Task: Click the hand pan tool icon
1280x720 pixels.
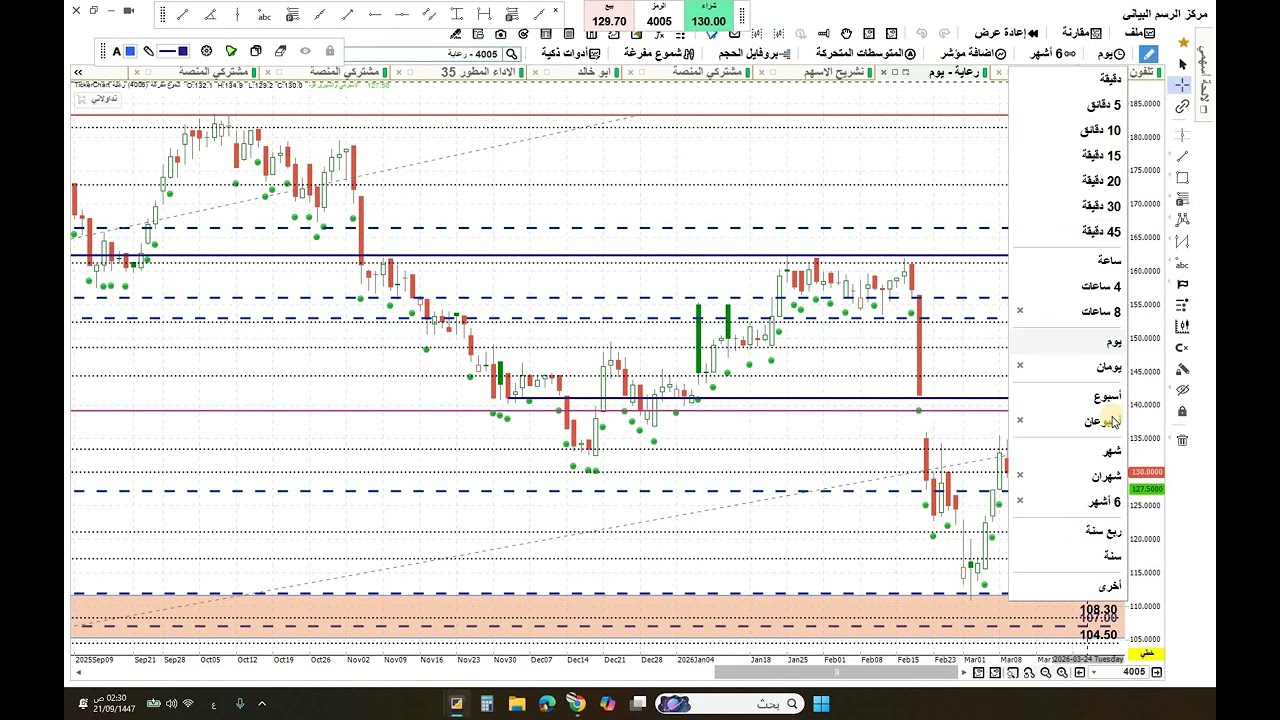Action: (x=846, y=34)
